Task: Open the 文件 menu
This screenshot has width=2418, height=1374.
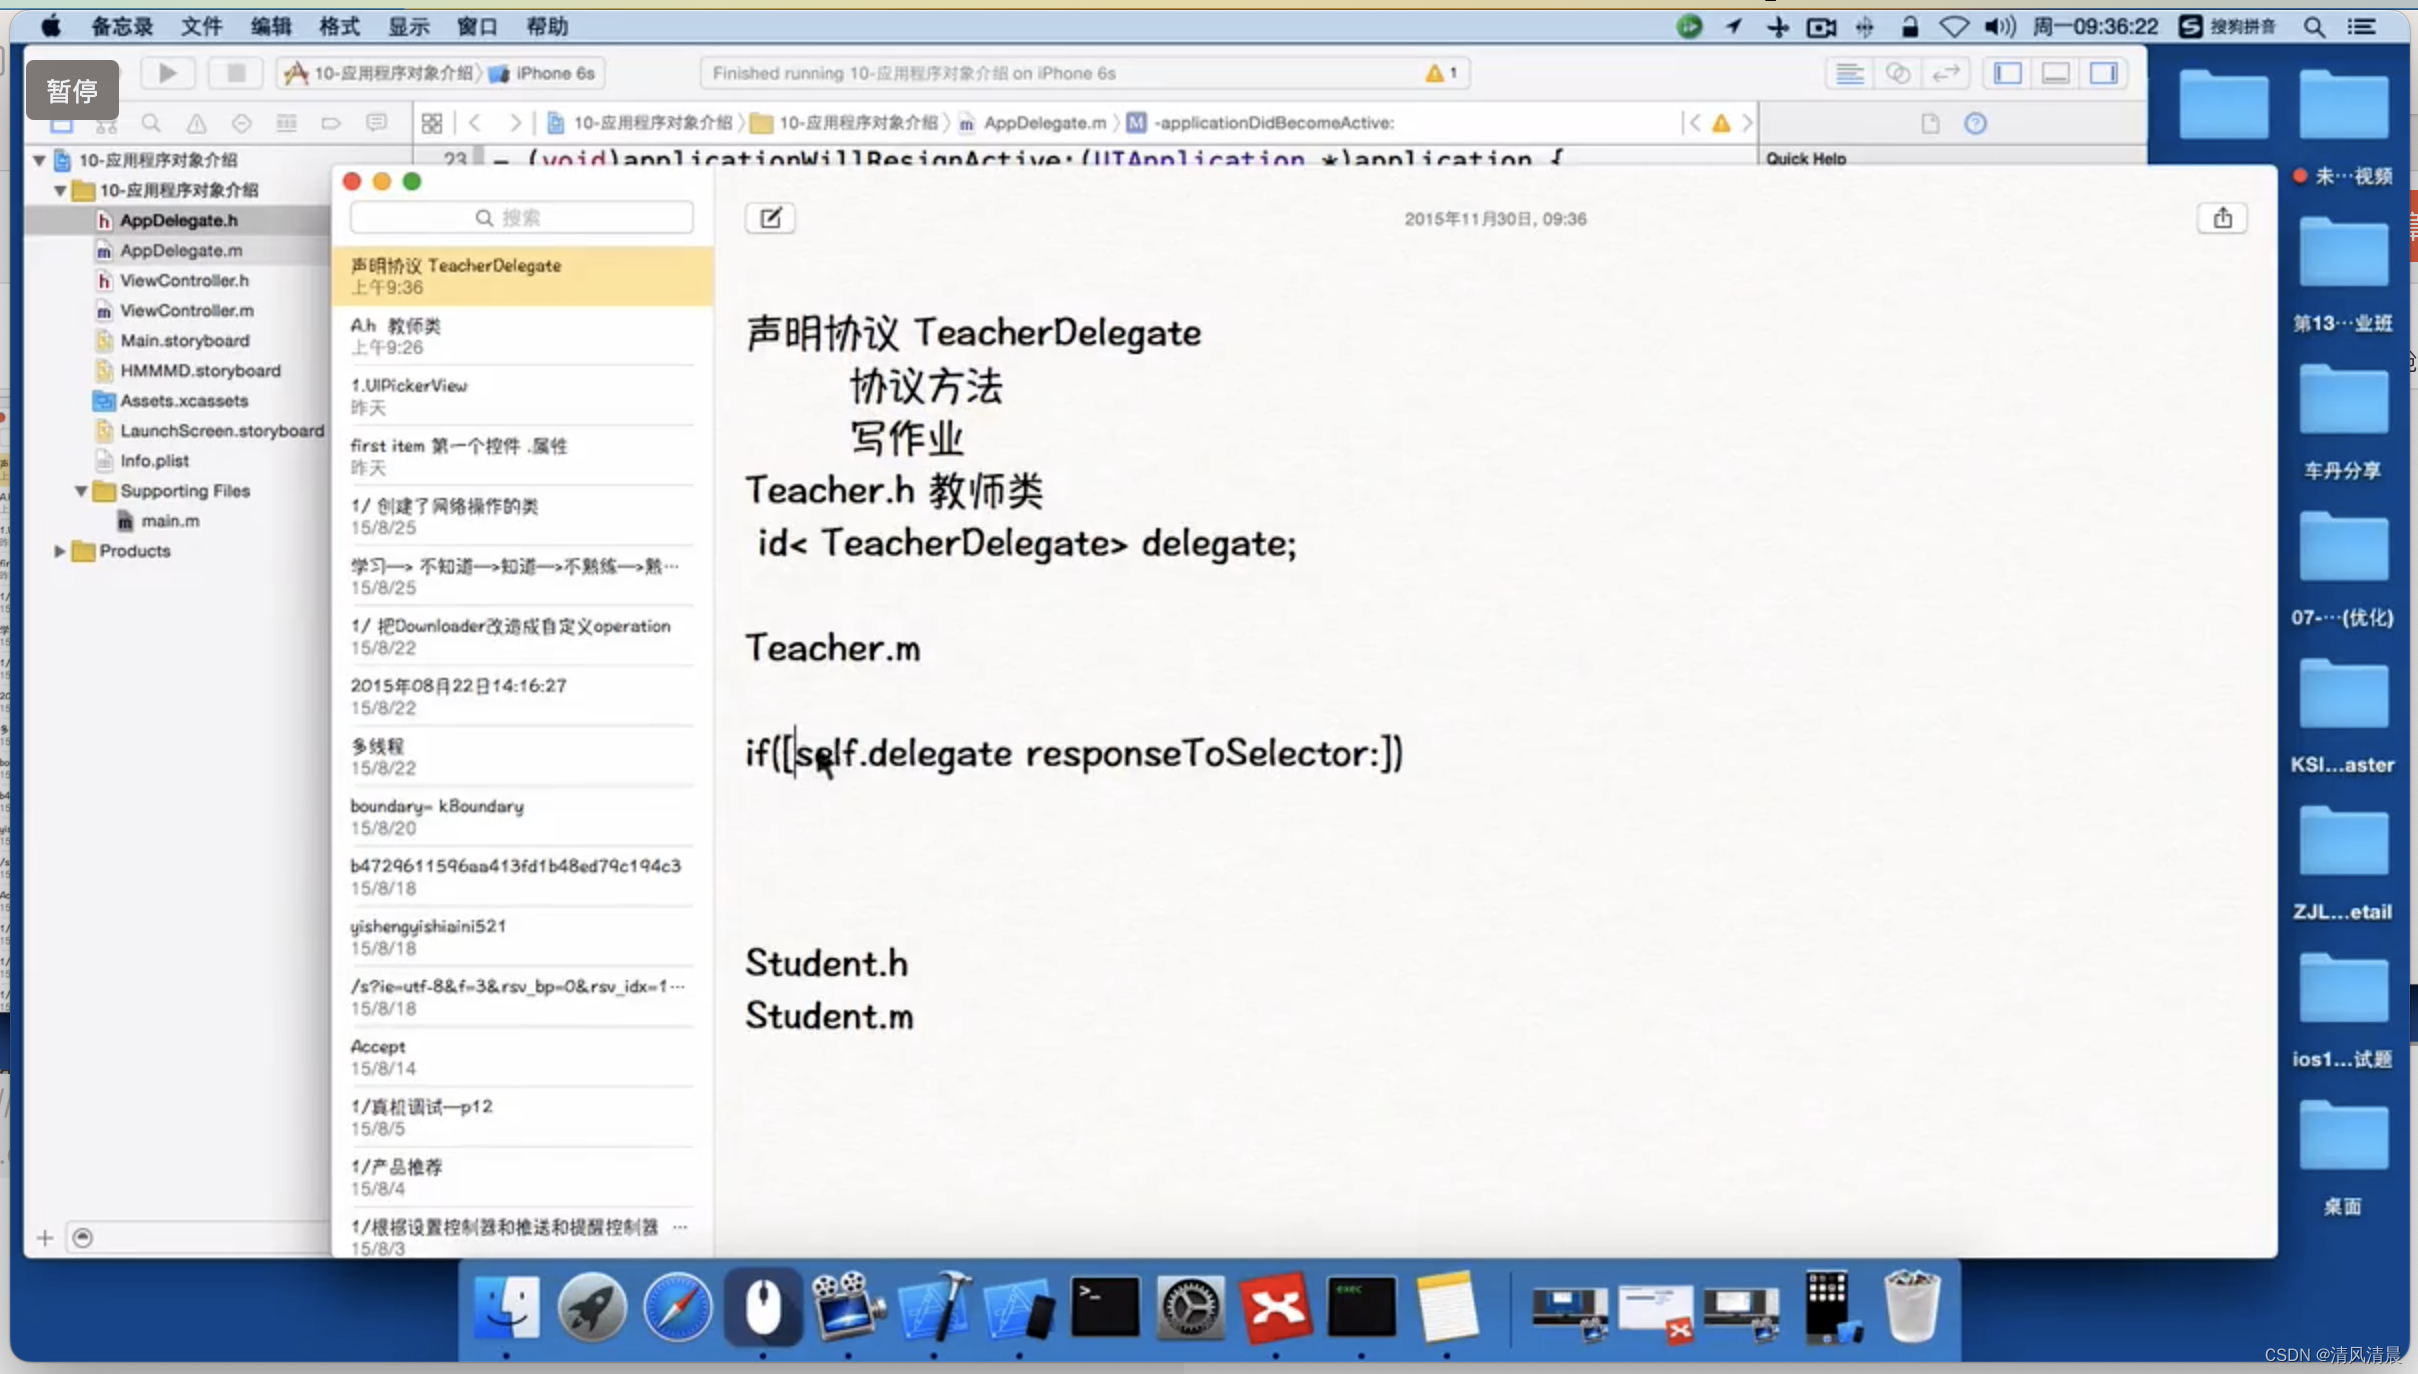Action: tap(201, 27)
